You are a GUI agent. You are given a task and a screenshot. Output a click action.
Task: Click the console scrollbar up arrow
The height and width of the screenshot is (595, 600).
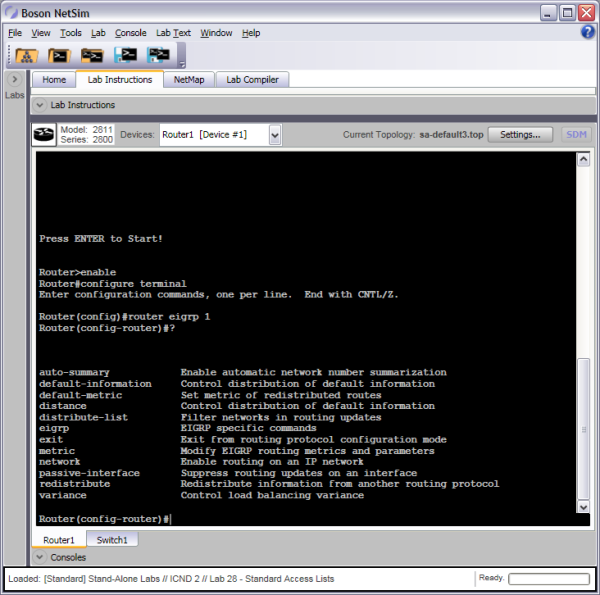click(x=583, y=159)
